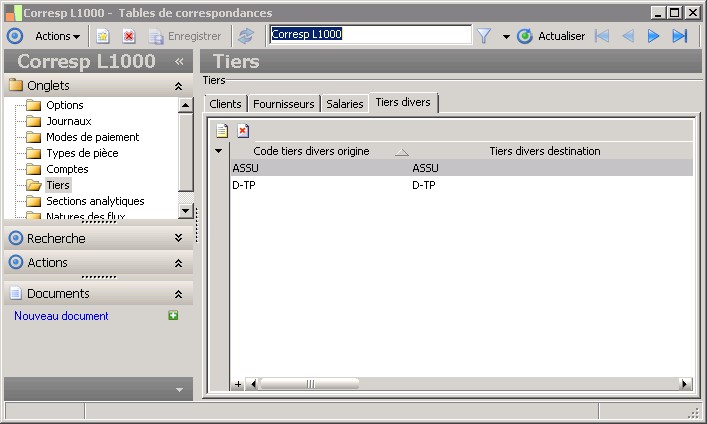The height and width of the screenshot is (424, 707).
Task: Open the filter dropdown arrow
Action: 506,37
